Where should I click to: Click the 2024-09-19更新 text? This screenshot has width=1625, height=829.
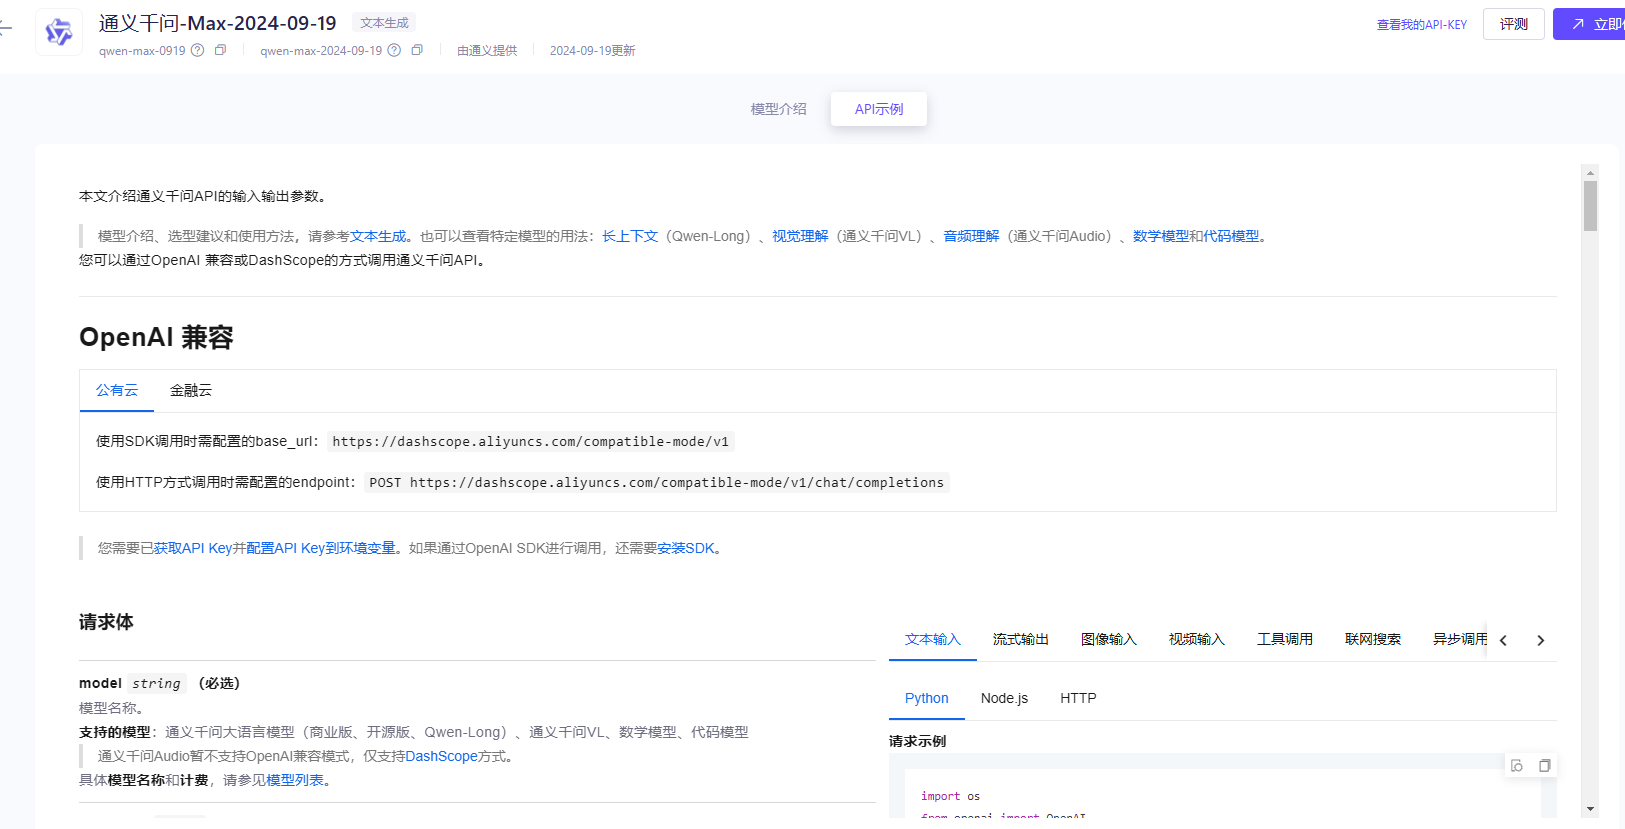click(592, 51)
